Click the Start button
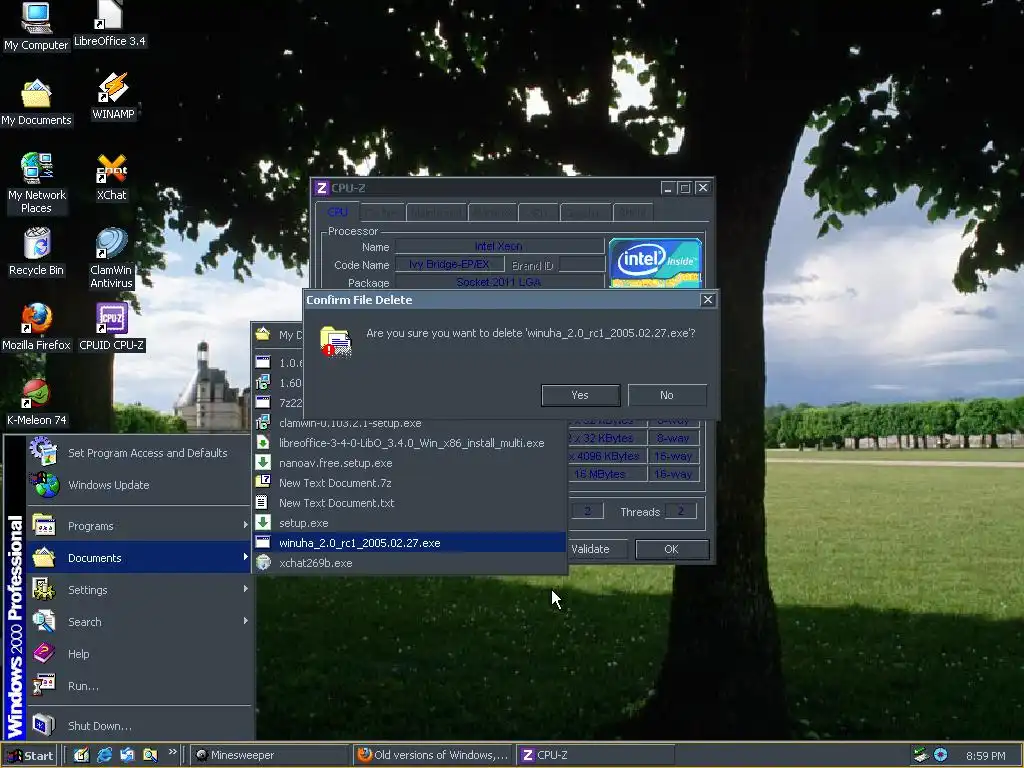 30,755
